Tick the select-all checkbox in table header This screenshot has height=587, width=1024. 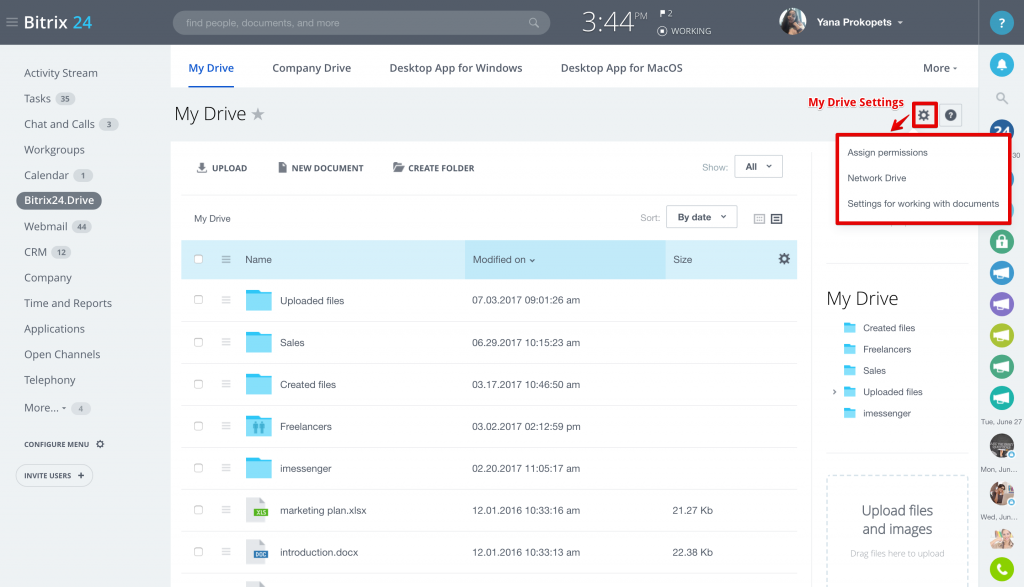(x=199, y=259)
